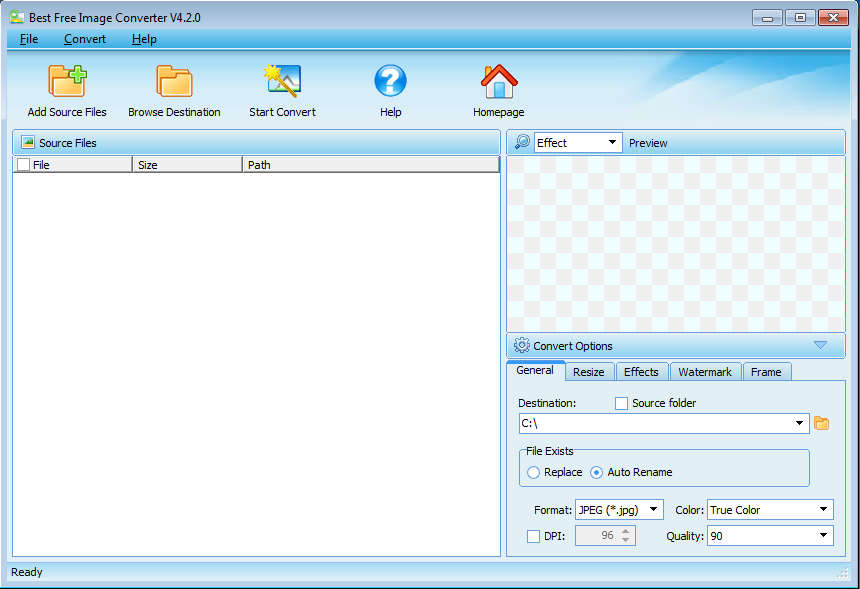Tick the DPI checkbox
Viewport: 860px width, 589px height.
(x=534, y=536)
